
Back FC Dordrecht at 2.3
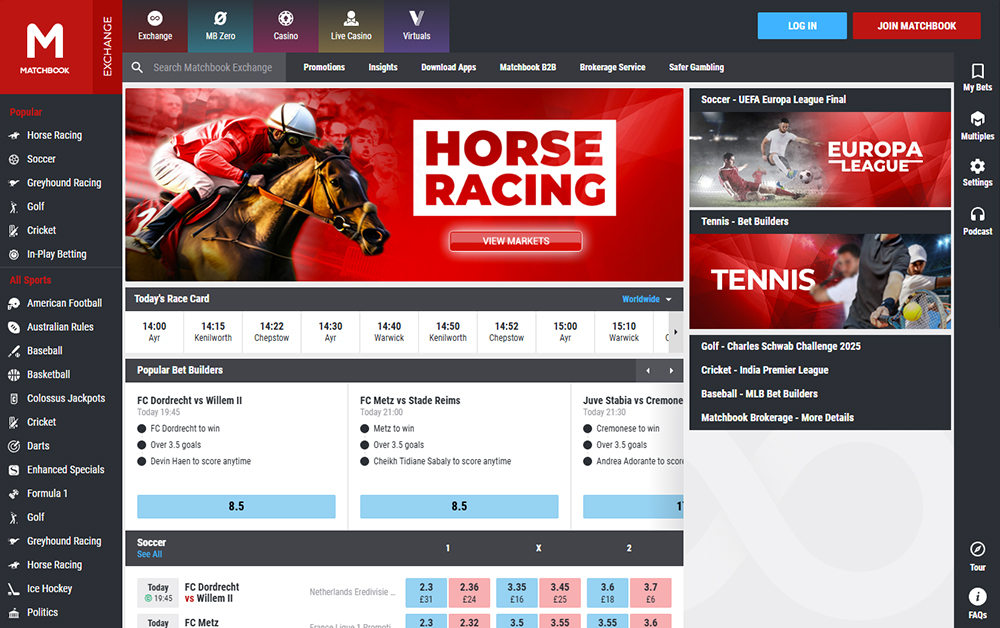click(x=426, y=592)
